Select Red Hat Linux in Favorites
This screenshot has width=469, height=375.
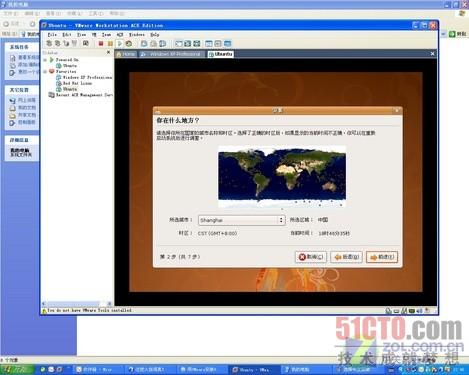pyautogui.click(x=77, y=83)
